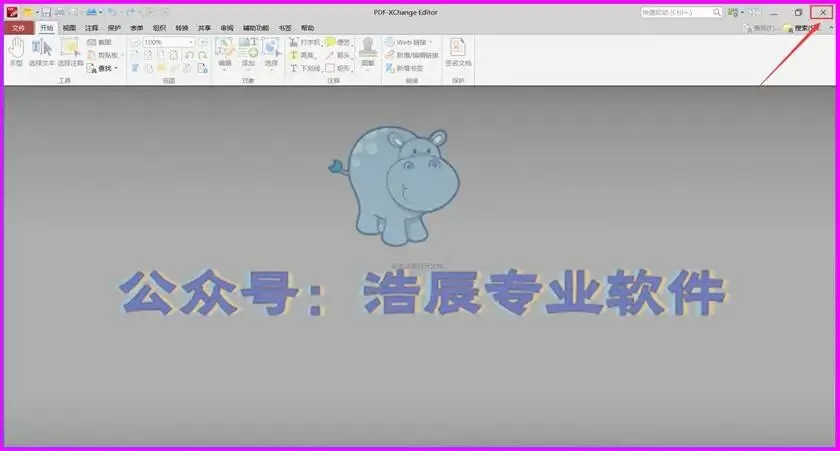This screenshot has height=451, width=840.
Task: Expand the Web 链接 dropdown
Action: [x=430, y=42]
